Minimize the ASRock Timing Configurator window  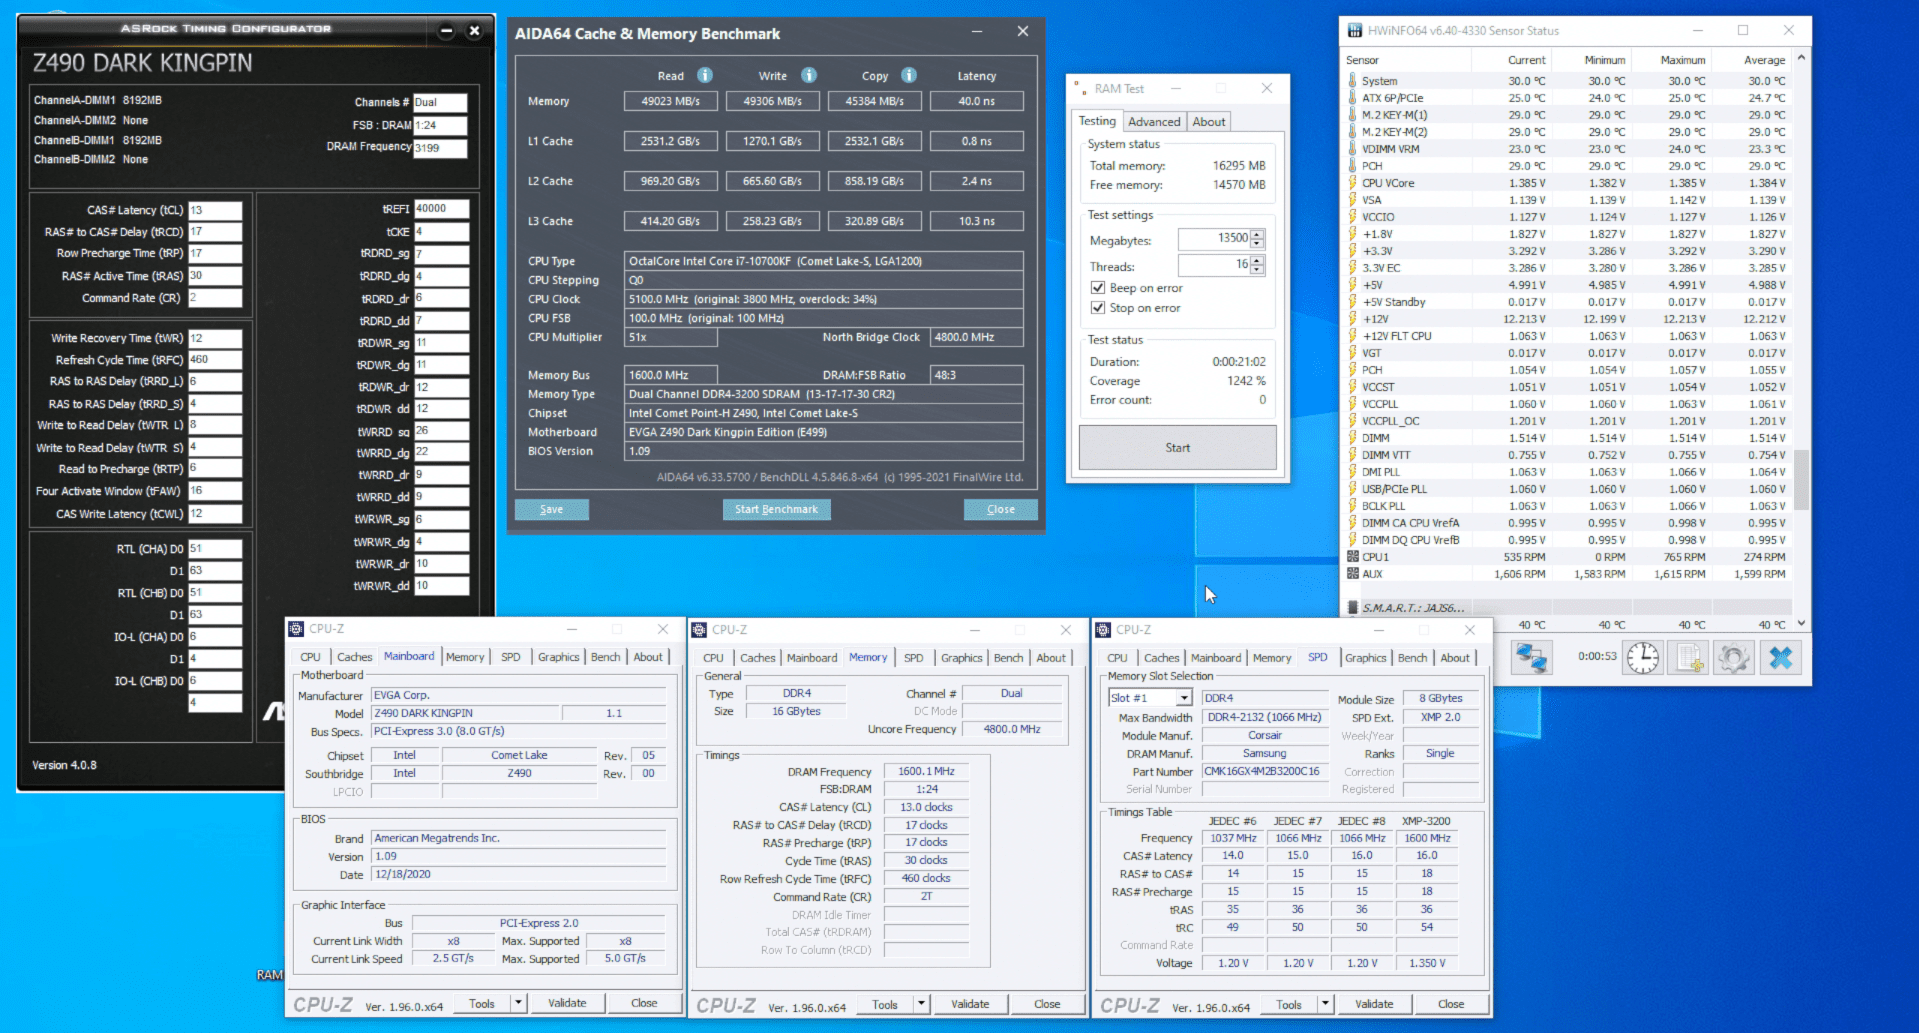[447, 31]
